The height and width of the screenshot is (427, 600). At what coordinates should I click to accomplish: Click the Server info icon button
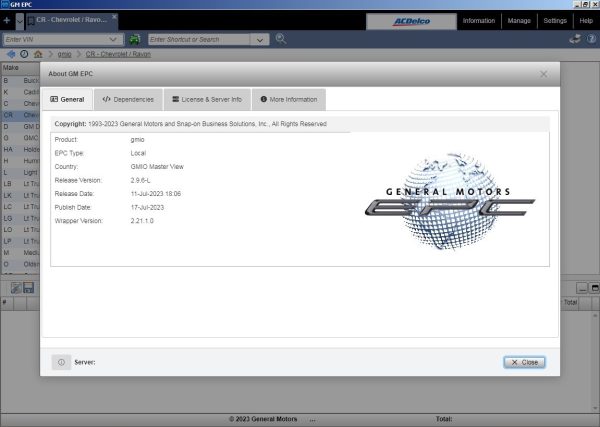61,362
